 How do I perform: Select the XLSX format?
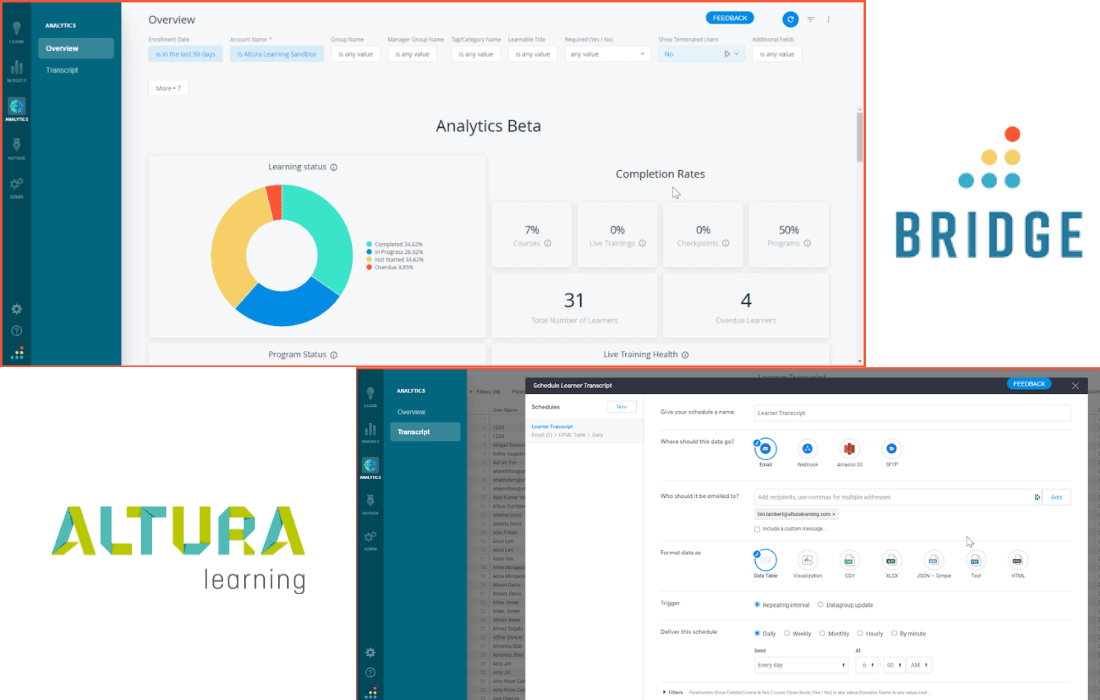(892, 561)
